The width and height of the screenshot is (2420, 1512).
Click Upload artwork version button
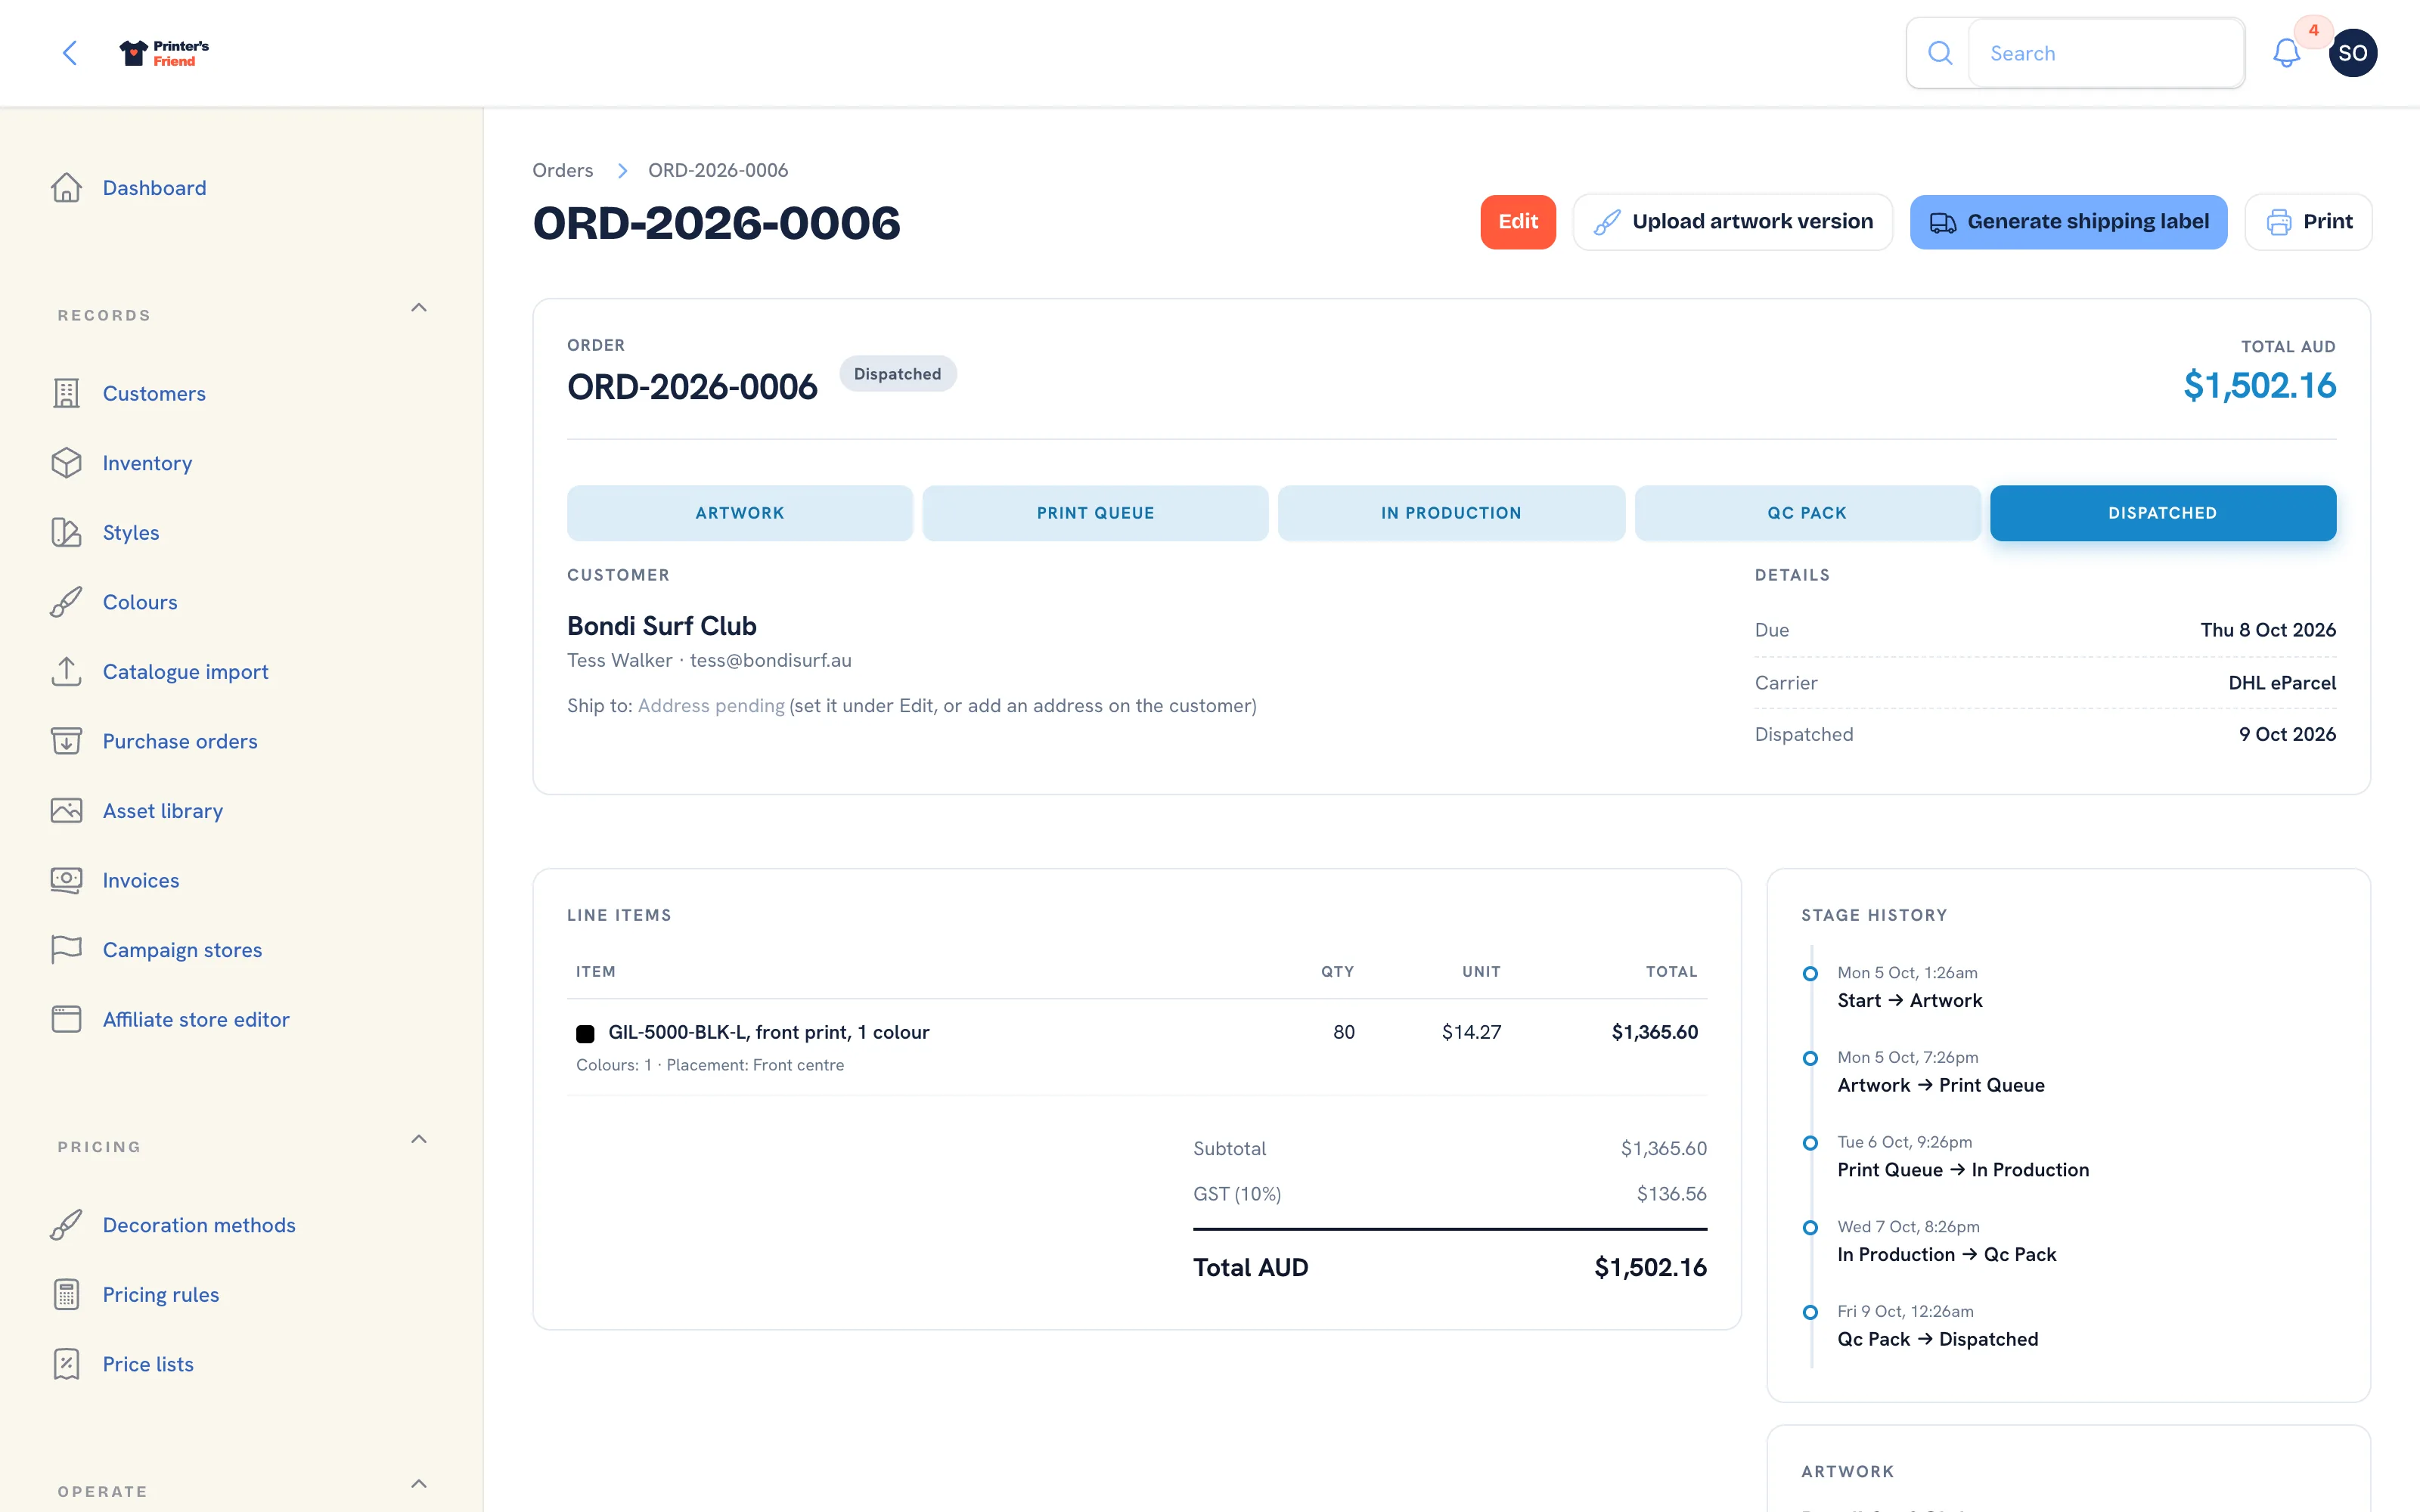point(1732,222)
